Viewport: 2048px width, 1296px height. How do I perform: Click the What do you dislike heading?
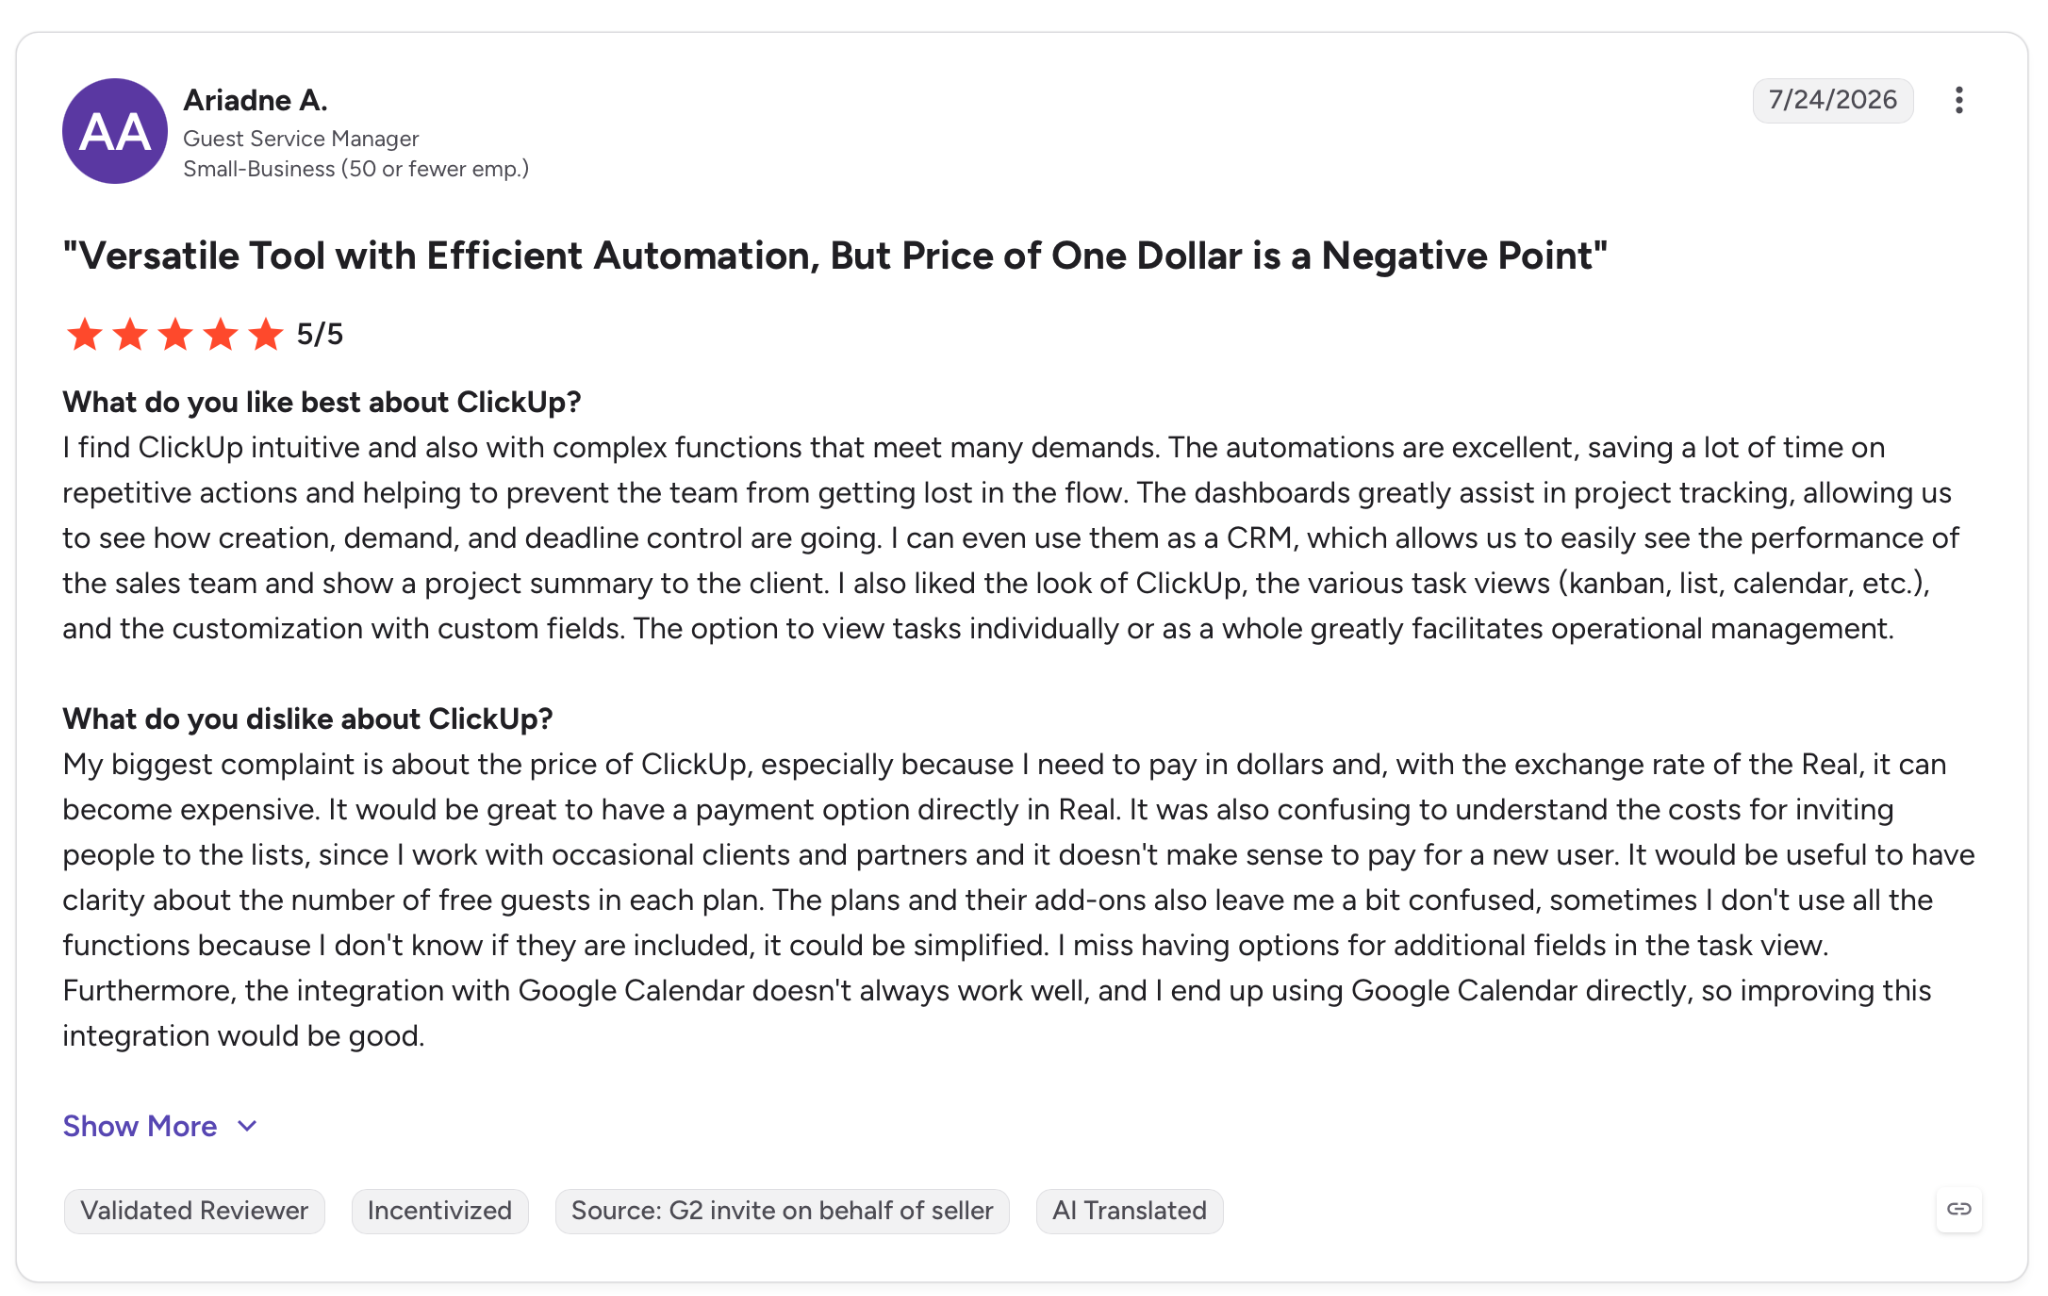coord(307,719)
